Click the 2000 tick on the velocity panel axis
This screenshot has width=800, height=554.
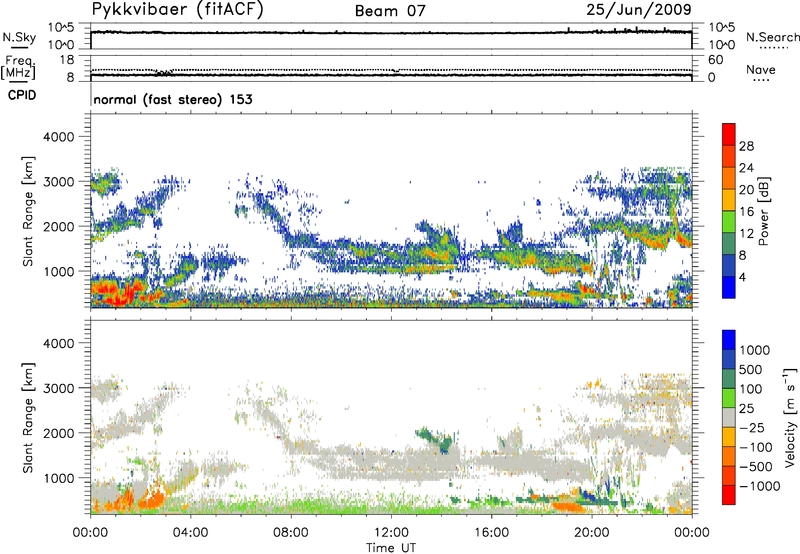[58, 433]
